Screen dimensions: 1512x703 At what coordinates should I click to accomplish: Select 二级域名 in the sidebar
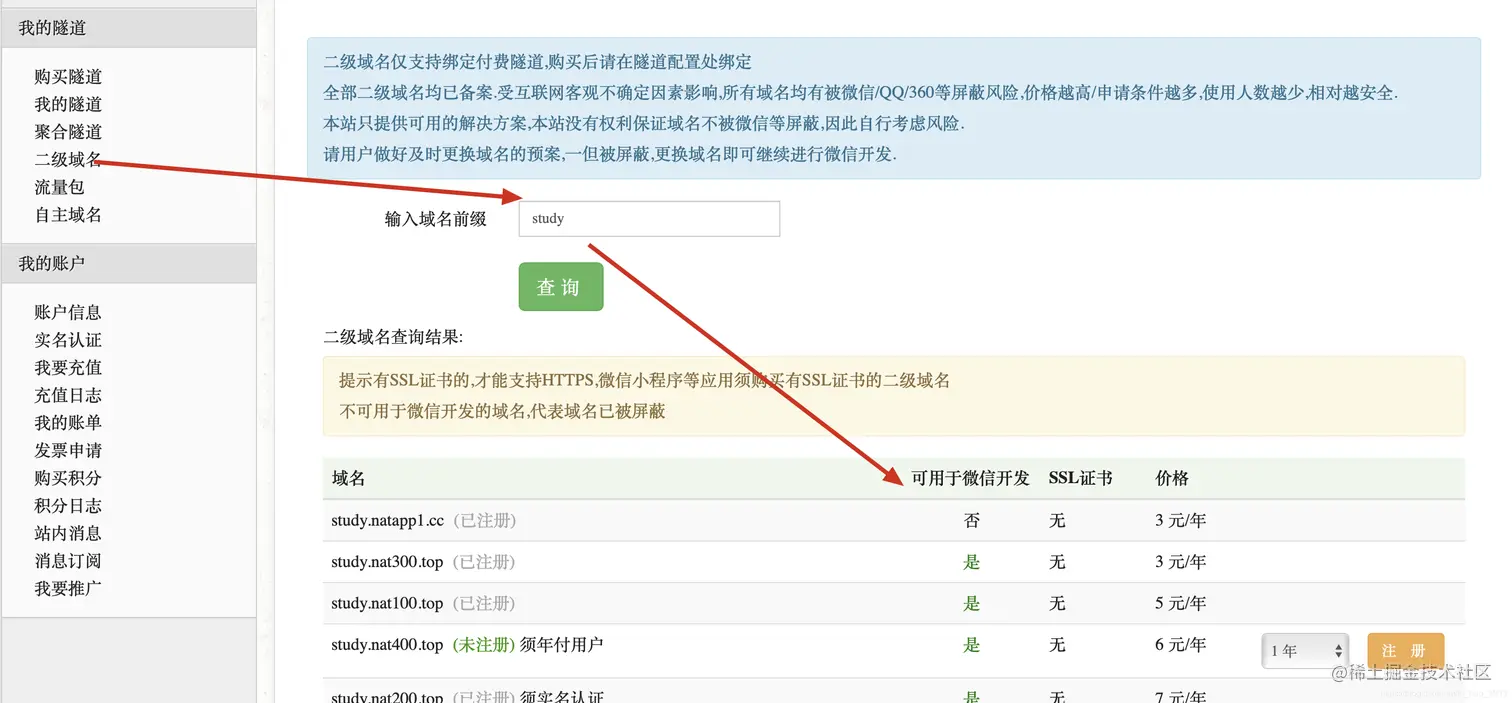coord(66,159)
